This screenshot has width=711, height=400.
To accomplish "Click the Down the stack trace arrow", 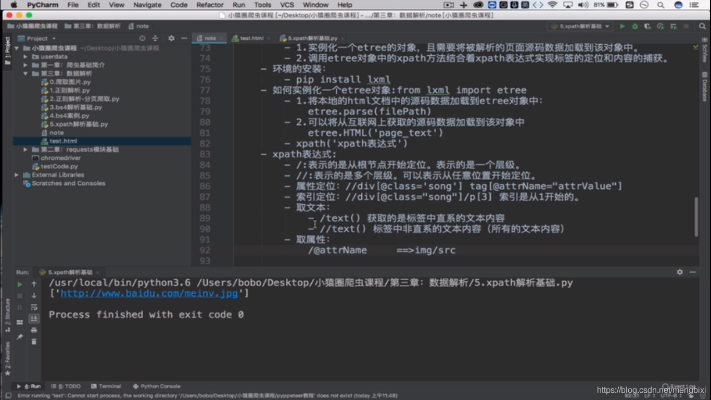I will [x=34, y=296].
